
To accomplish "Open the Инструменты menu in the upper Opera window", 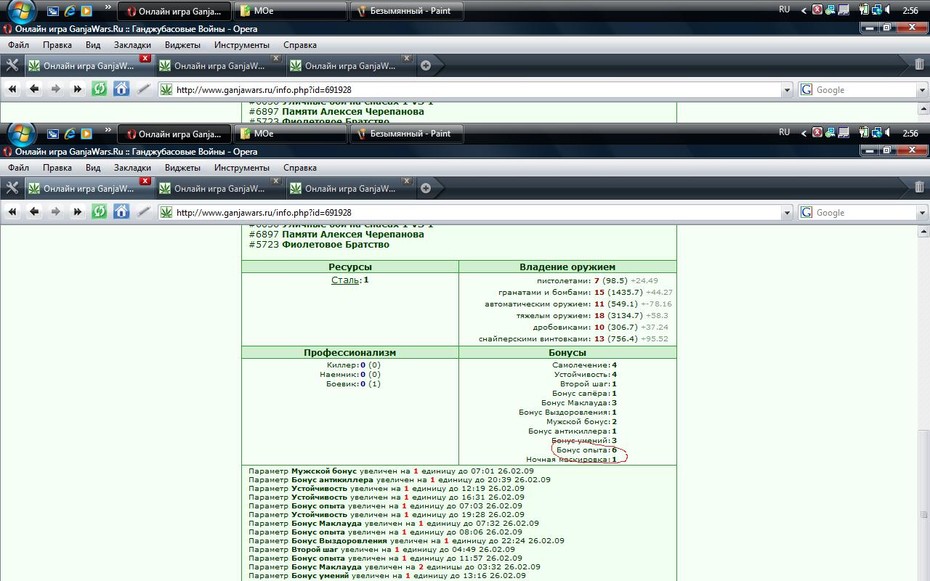I will (x=241, y=45).
